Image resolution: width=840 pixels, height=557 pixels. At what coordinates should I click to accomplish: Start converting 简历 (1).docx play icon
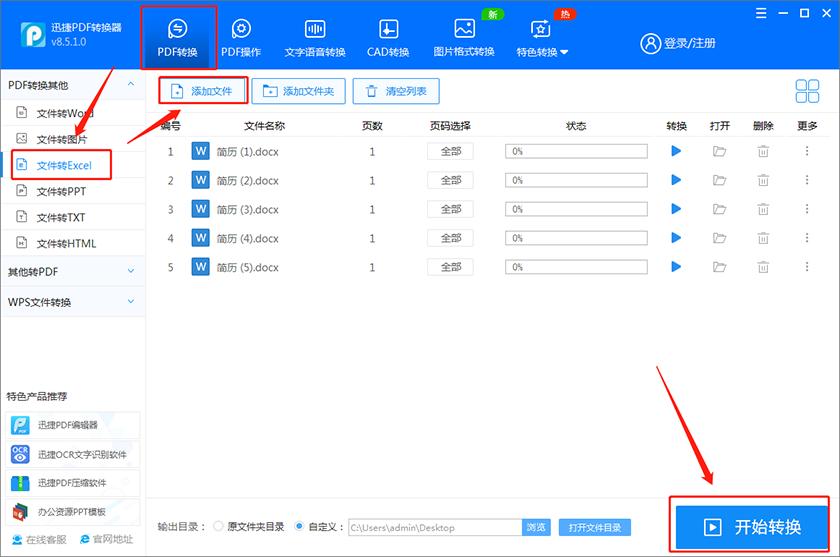click(x=676, y=152)
